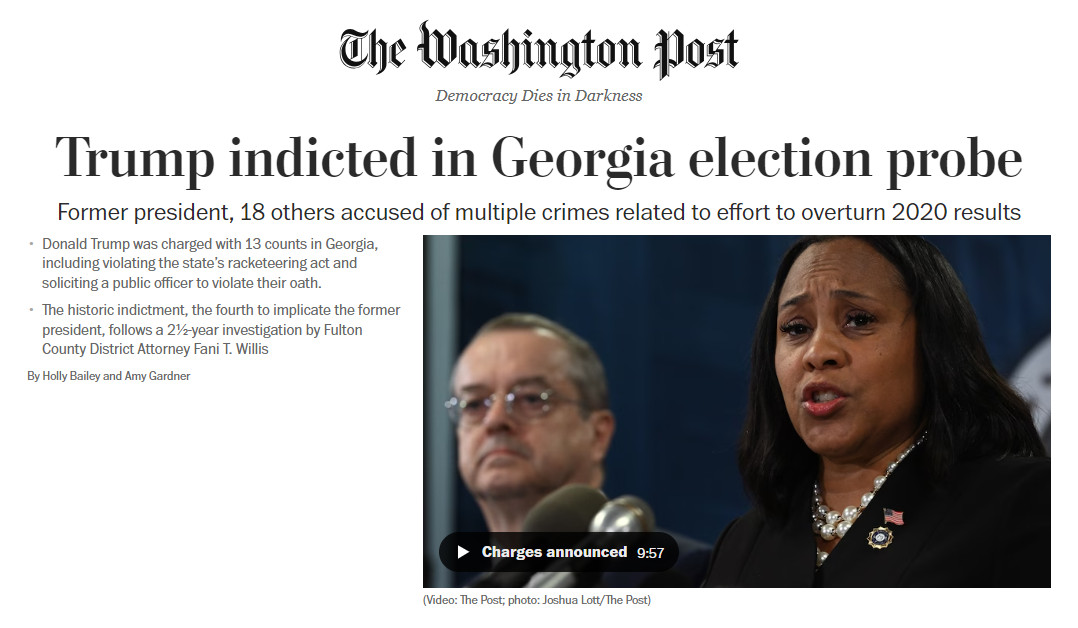Image resolution: width=1078 pixels, height=628 pixels.
Task: Open bullet about Trump's 13 counts
Action: [x=210, y=263]
